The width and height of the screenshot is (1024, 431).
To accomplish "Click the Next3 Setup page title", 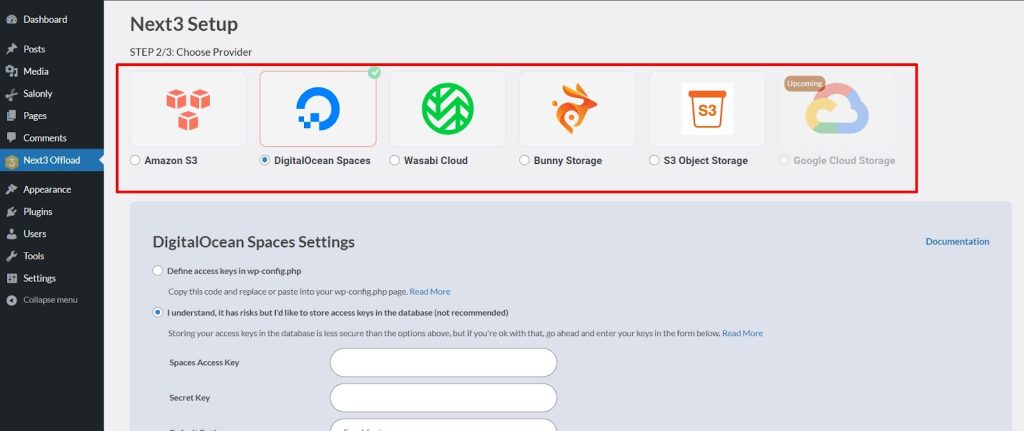I will [184, 24].
